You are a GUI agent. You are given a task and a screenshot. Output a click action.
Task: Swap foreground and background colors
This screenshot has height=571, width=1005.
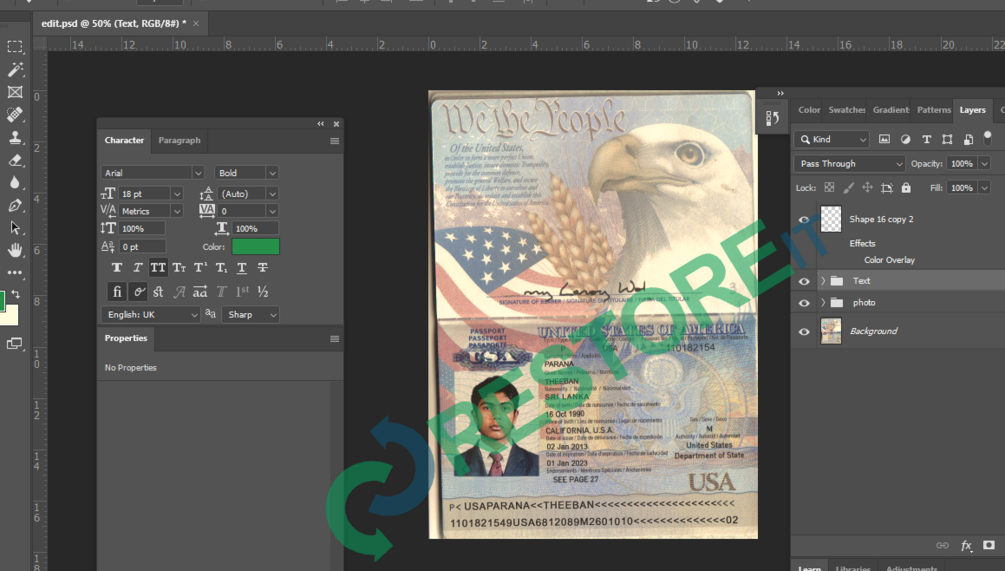[x=16, y=294]
